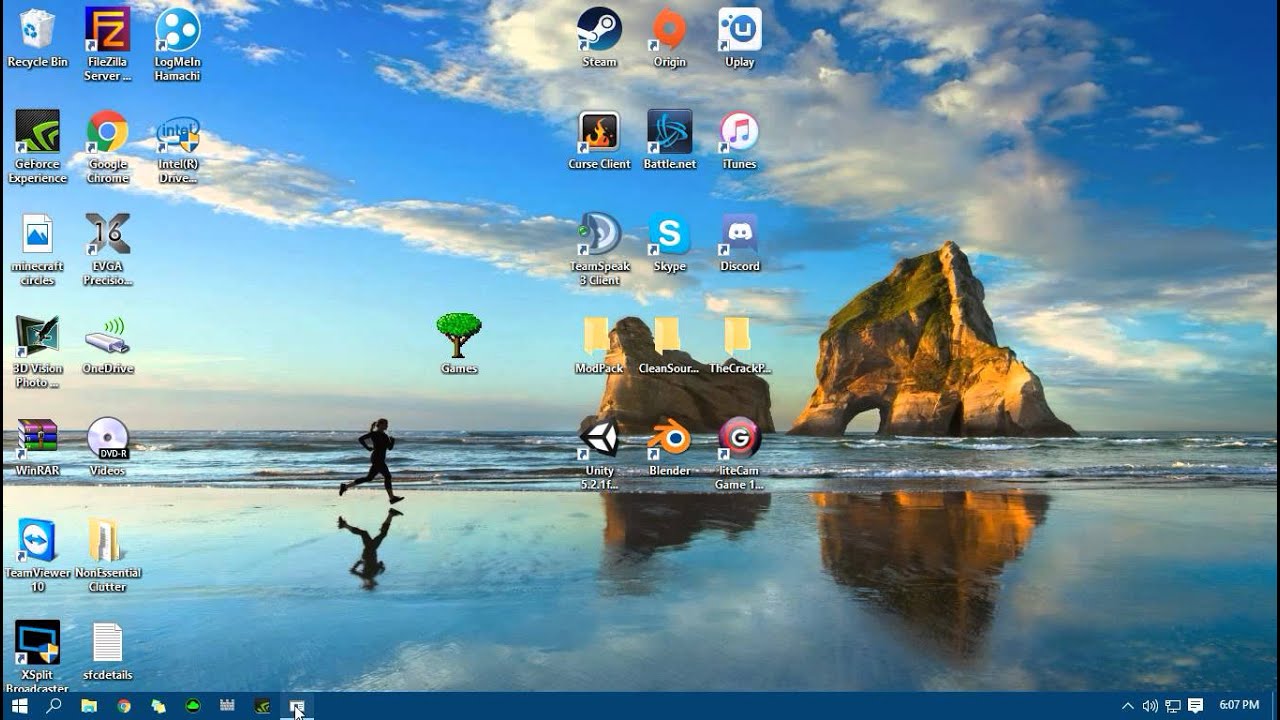Open the Nvidia taskbar icon
This screenshot has width=1280, height=720.
262,706
